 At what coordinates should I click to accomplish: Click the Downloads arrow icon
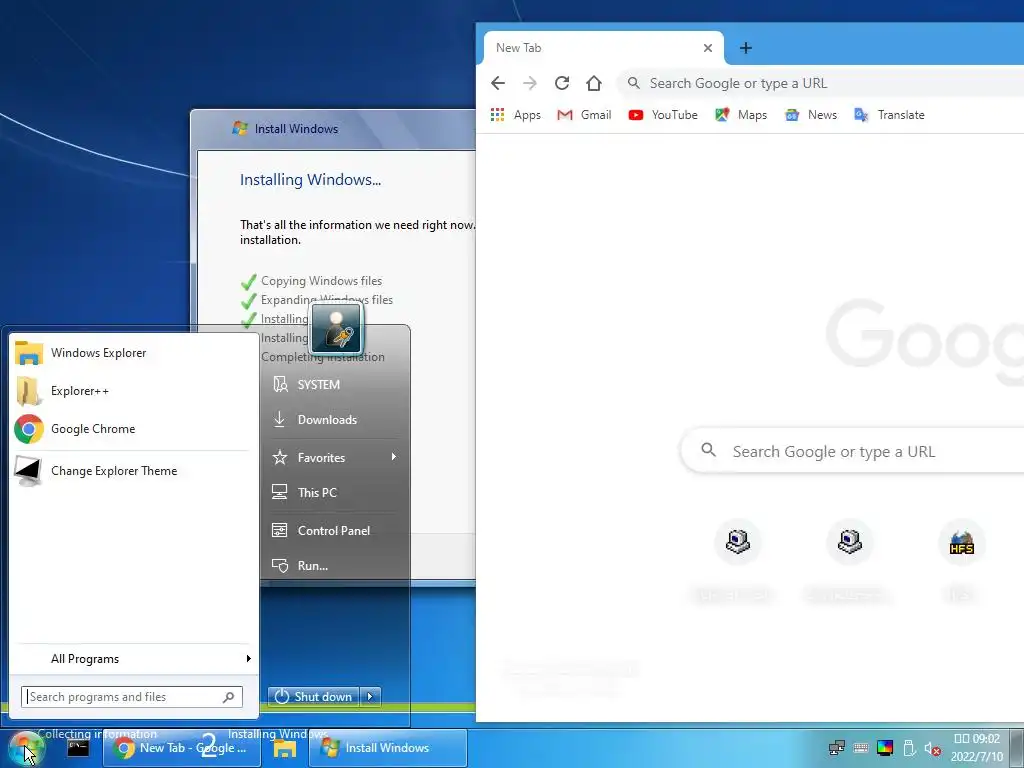coord(280,419)
